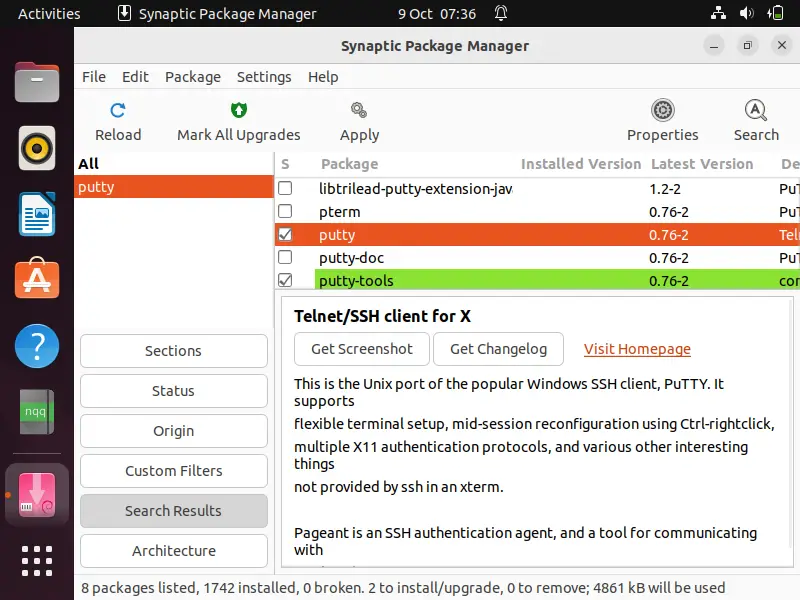Open the network status indicator
The height and width of the screenshot is (600, 800).
pyautogui.click(x=718, y=13)
